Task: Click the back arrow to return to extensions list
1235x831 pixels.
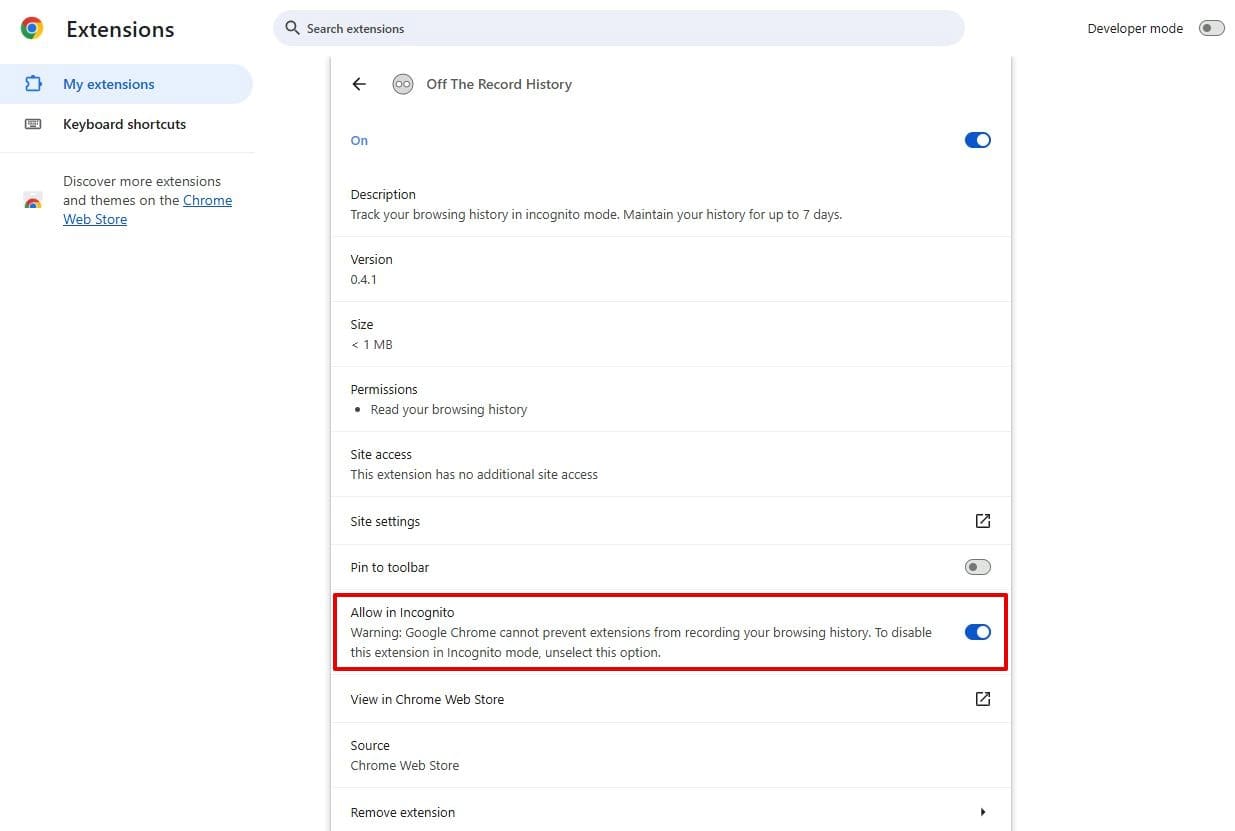Action: (359, 84)
